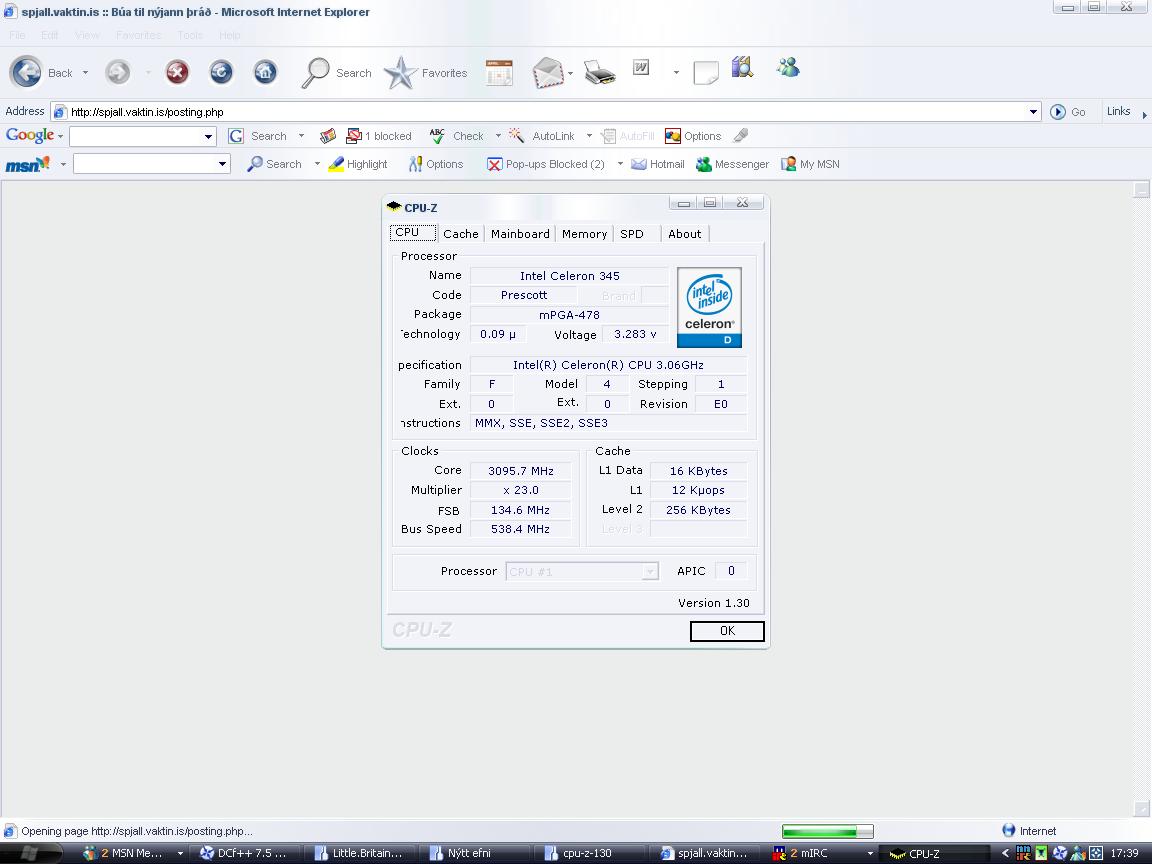1152x864 pixels.
Task: Toggle Google popup blocker '1 blocked'
Action: [379, 136]
